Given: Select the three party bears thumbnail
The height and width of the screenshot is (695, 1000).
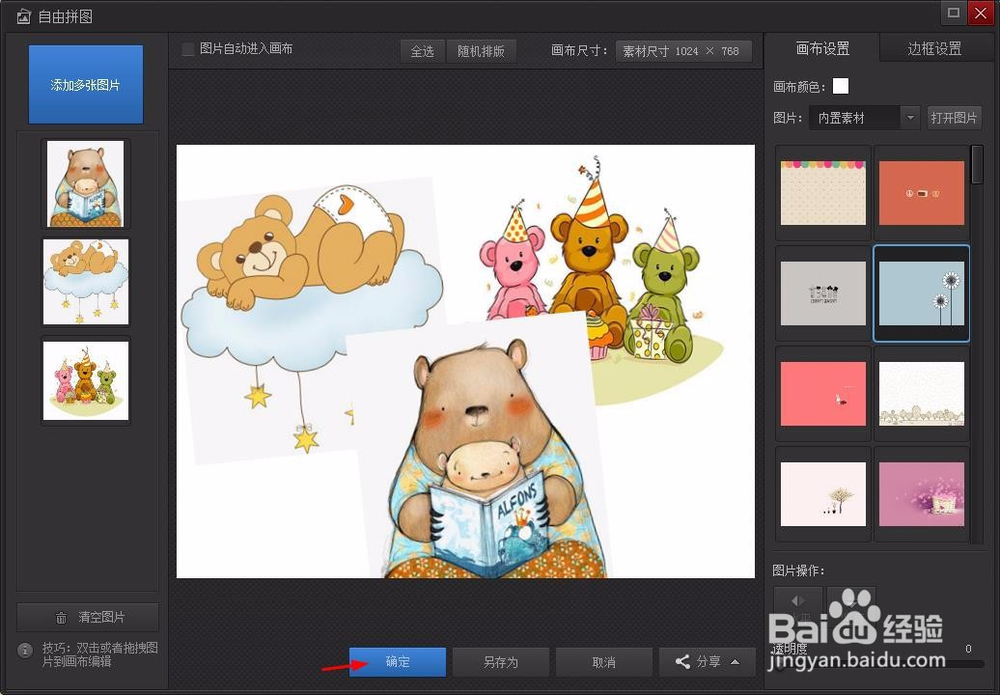Looking at the screenshot, I should tap(85, 381).
